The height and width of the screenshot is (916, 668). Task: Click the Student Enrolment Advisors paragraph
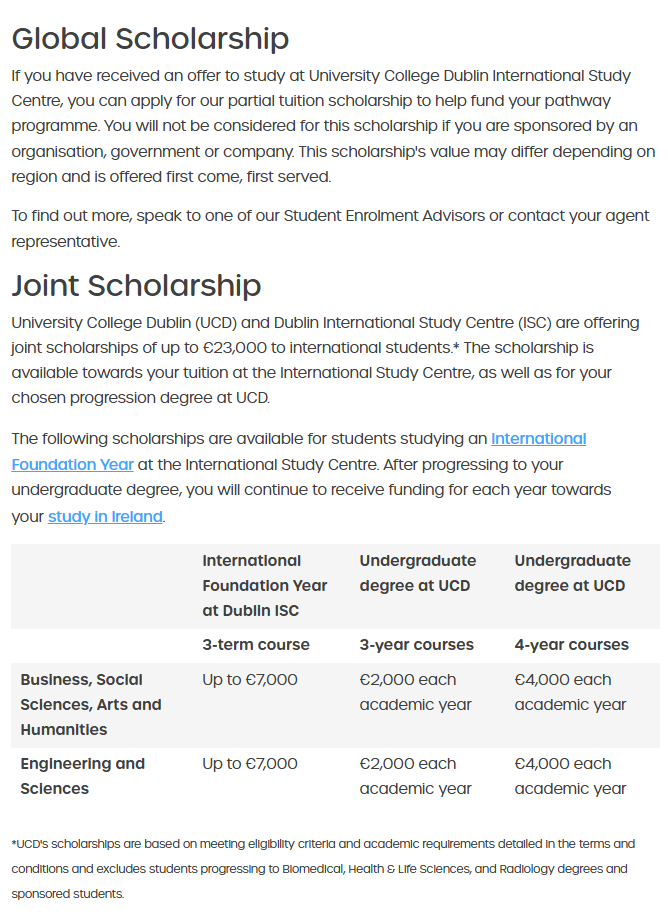pyautogui.click(x=330, y=228)
